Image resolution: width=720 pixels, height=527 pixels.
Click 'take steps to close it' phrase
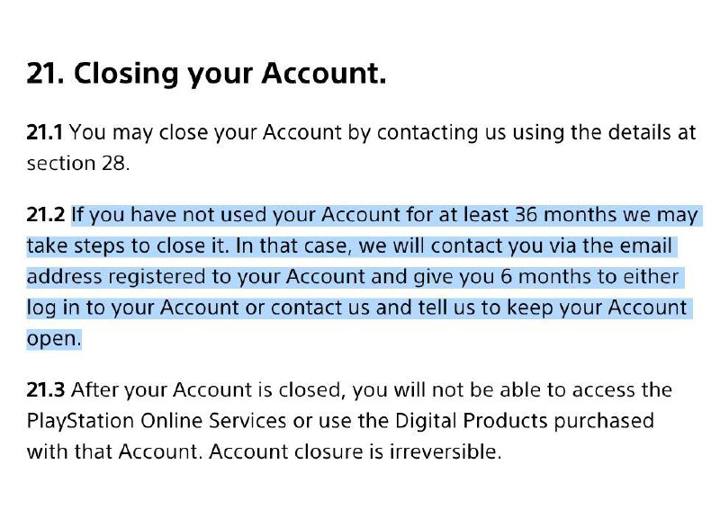coord(126,247)
